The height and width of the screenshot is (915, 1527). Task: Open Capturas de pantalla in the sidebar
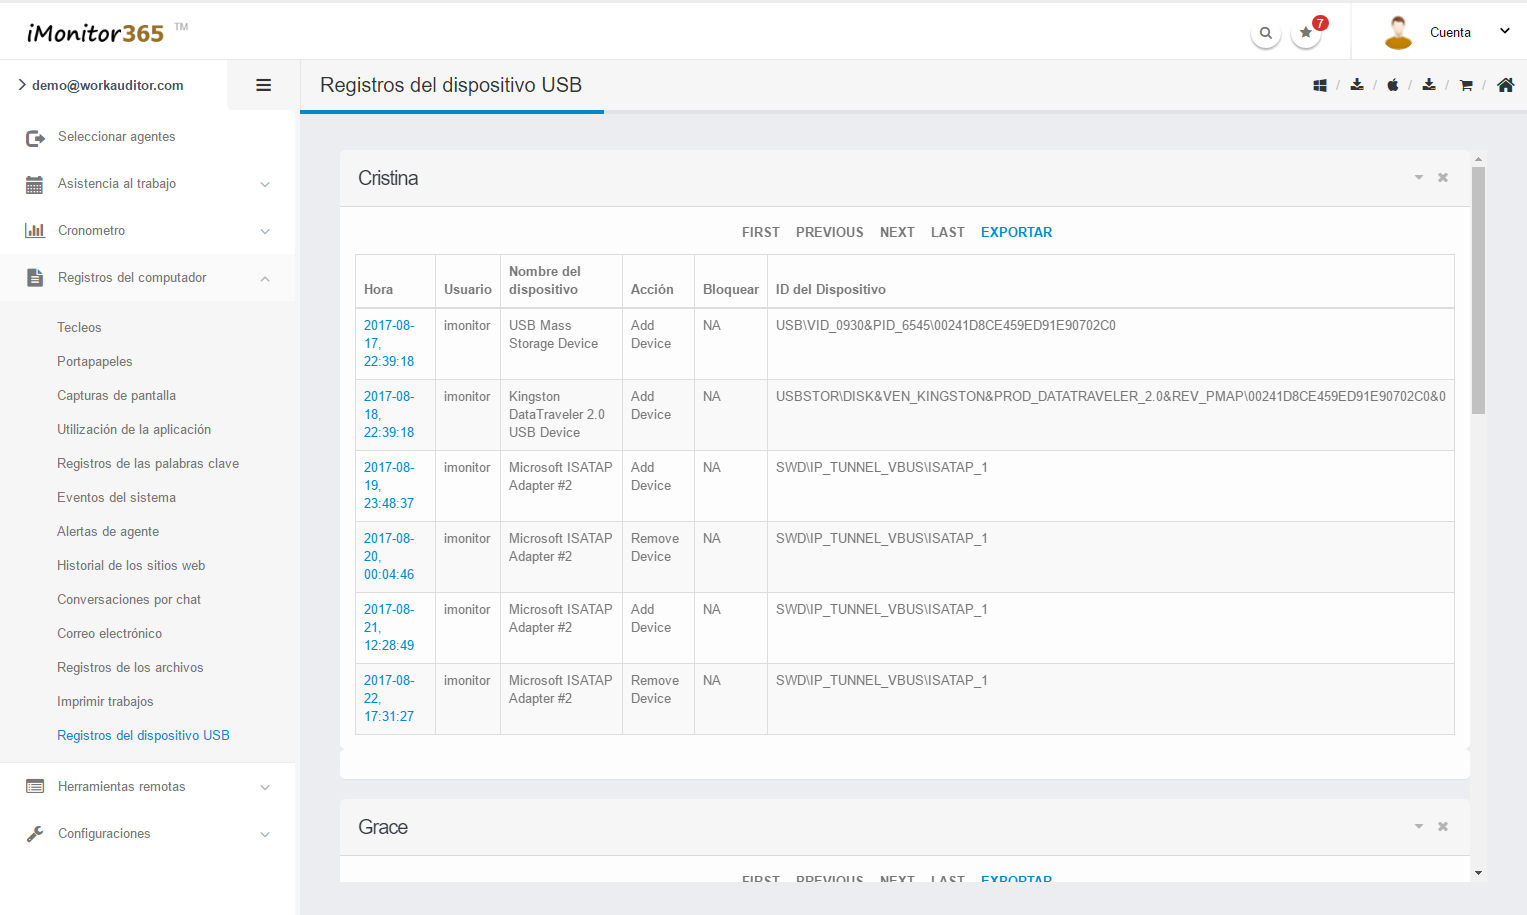tap(116, 396)
